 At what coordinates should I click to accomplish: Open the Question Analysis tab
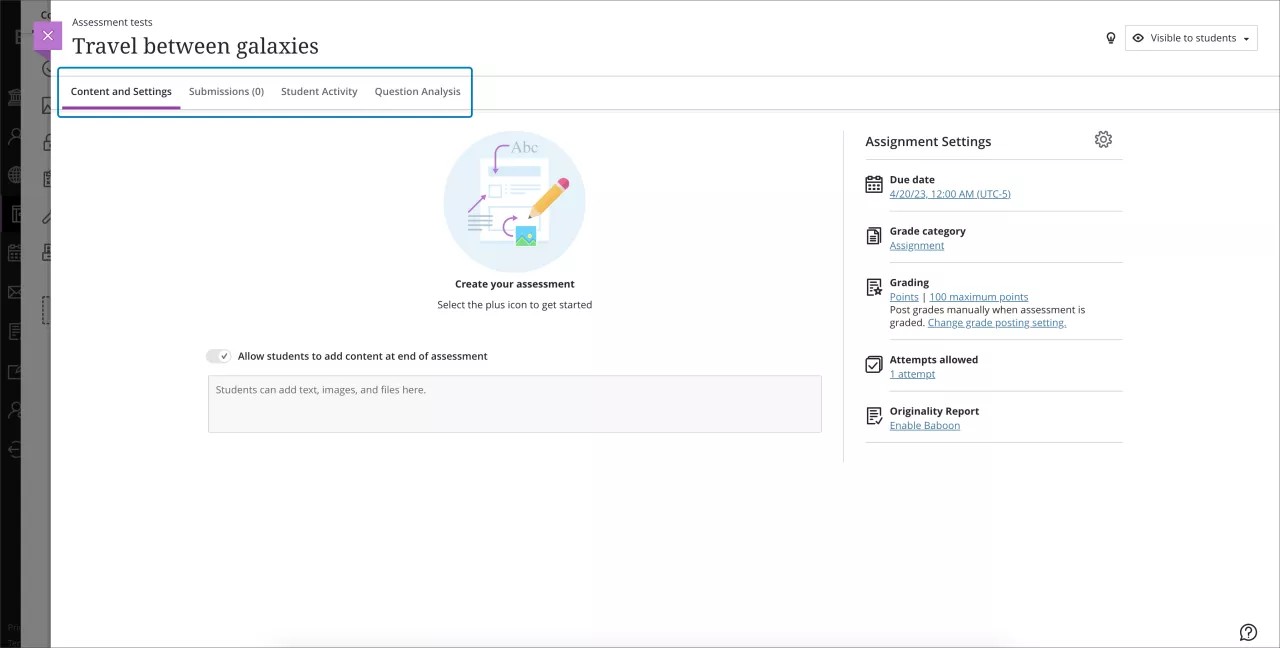[x=417, y=91]
